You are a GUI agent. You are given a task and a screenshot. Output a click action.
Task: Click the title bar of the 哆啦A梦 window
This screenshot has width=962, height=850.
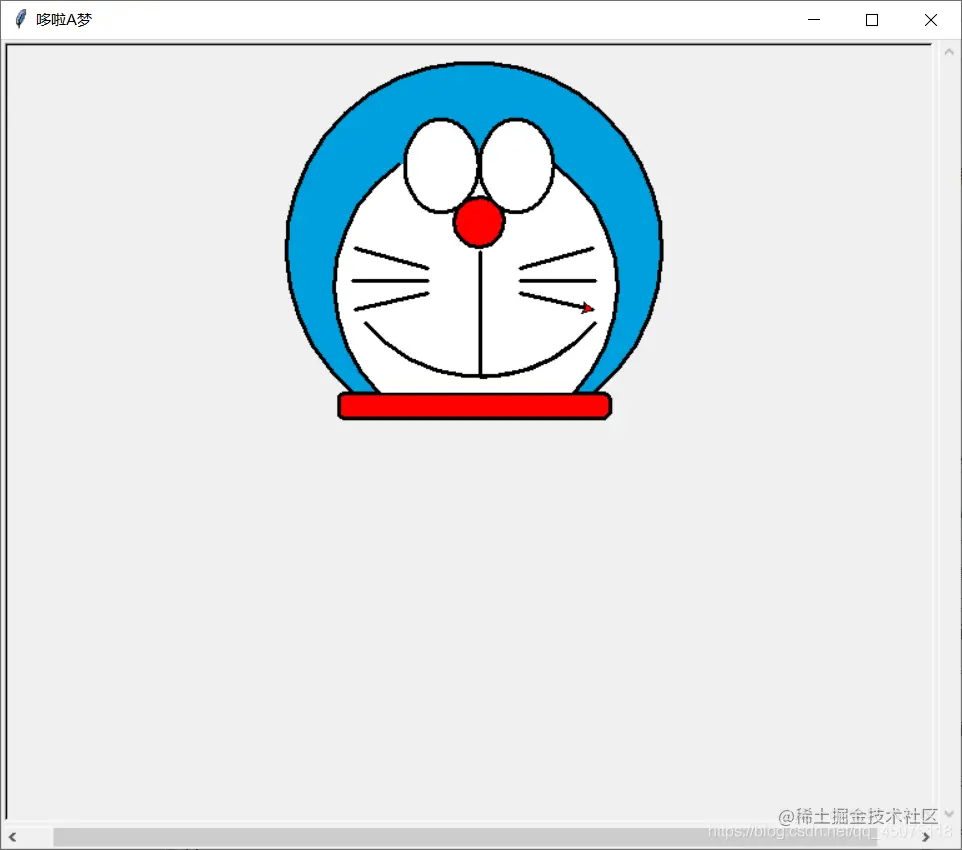tap(400, 19)
